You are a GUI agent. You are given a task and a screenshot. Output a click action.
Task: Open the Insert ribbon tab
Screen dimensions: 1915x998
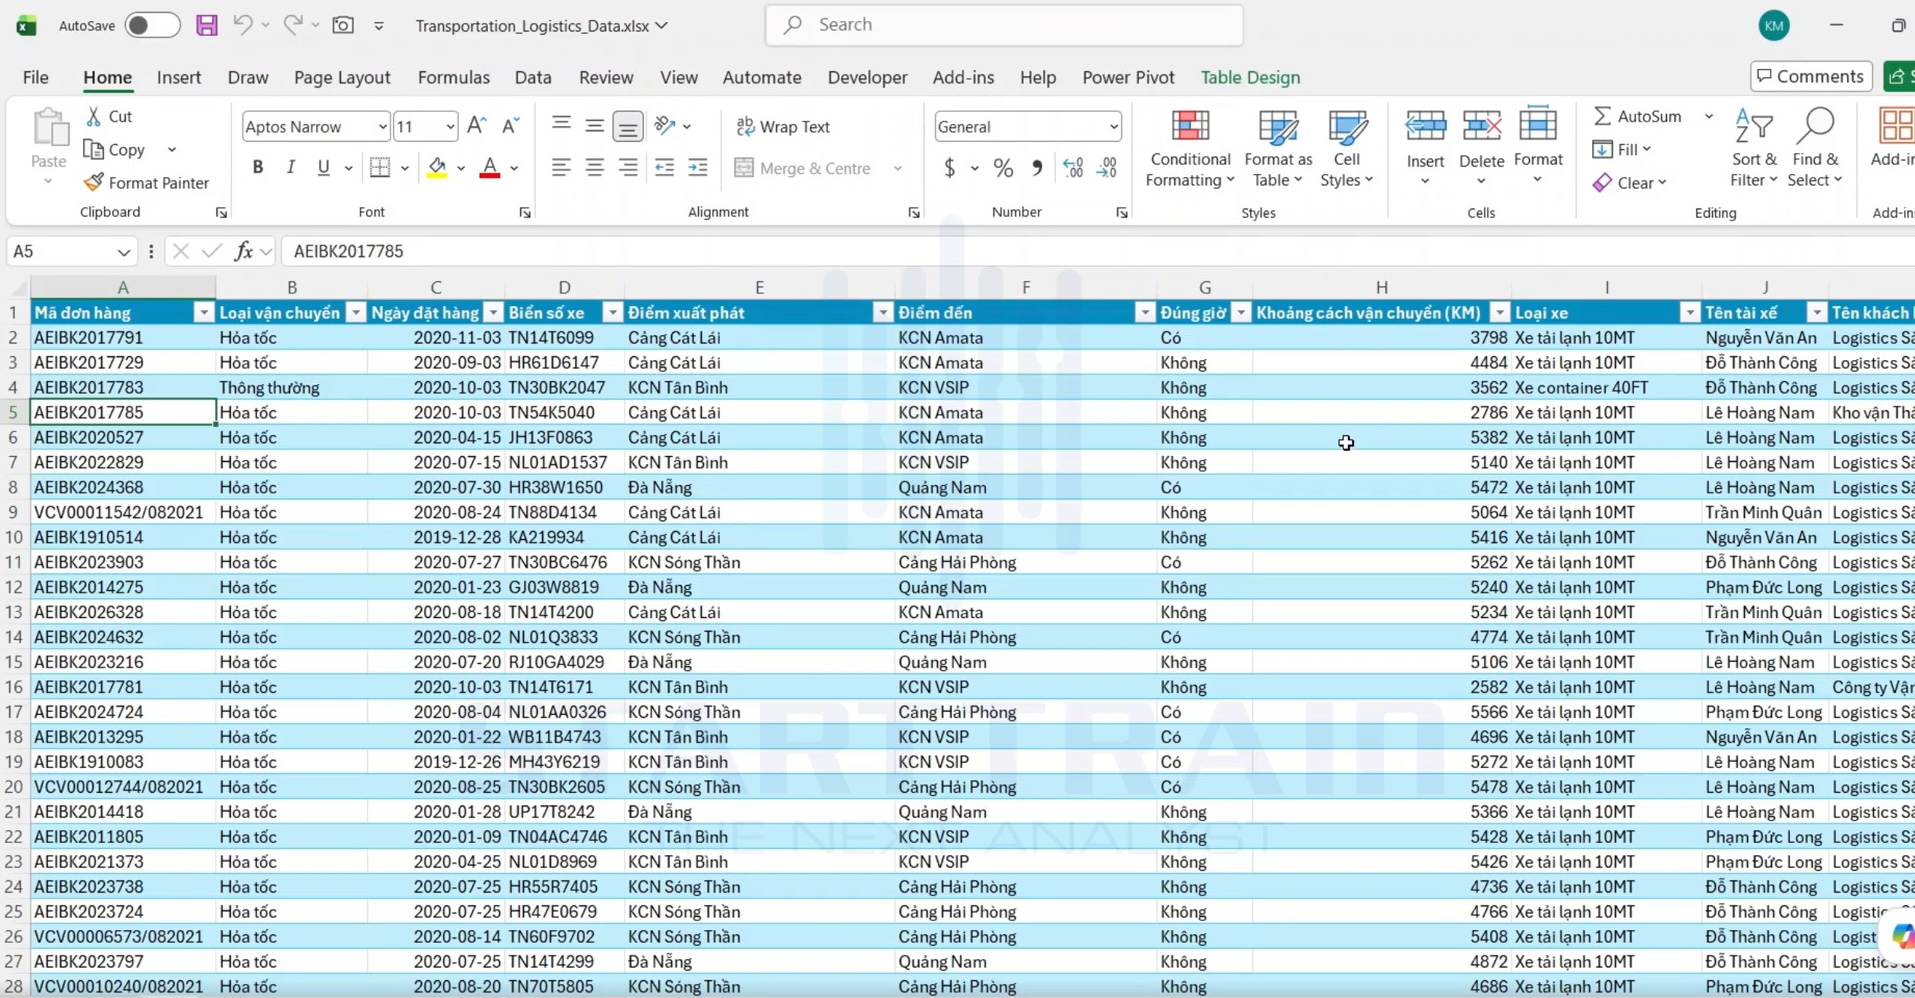click(x=179, y=77)
